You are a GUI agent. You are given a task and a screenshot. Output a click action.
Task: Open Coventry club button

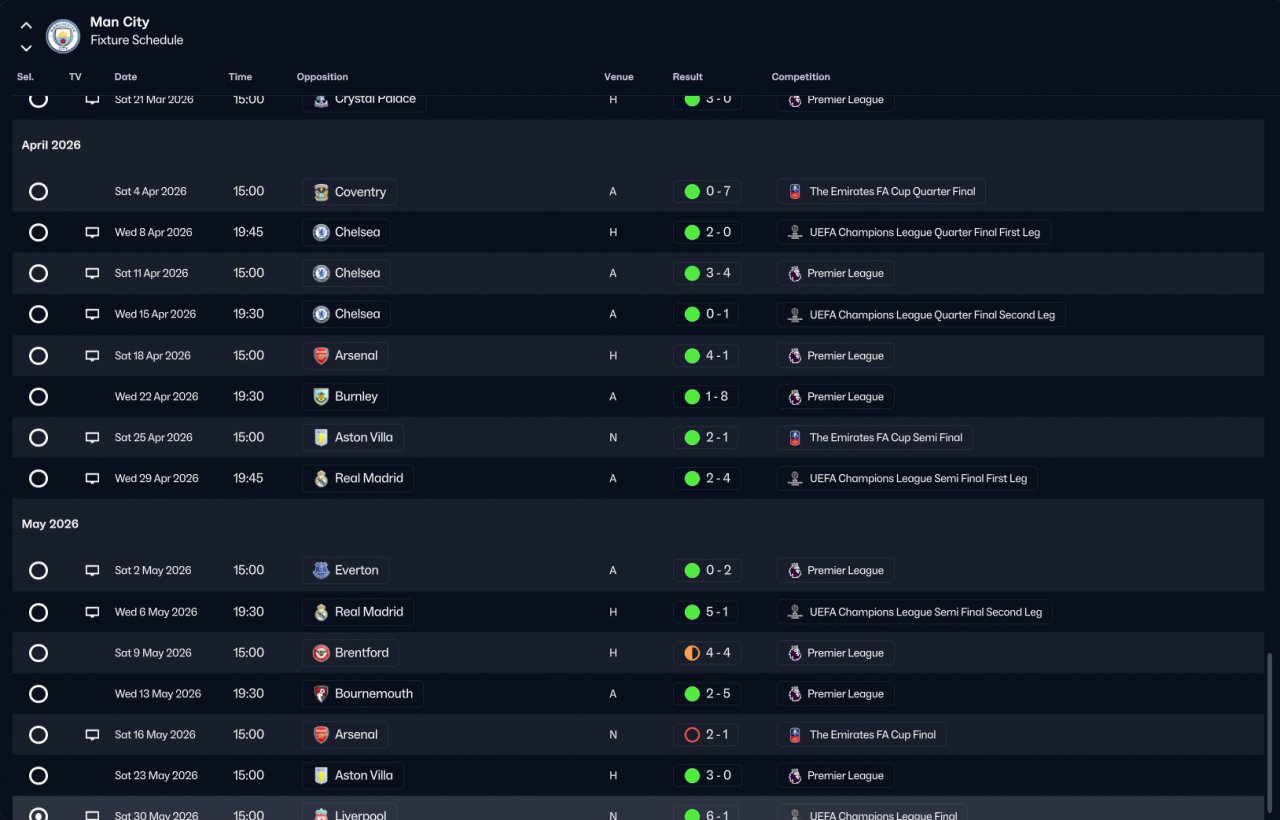tap(349, 192)
